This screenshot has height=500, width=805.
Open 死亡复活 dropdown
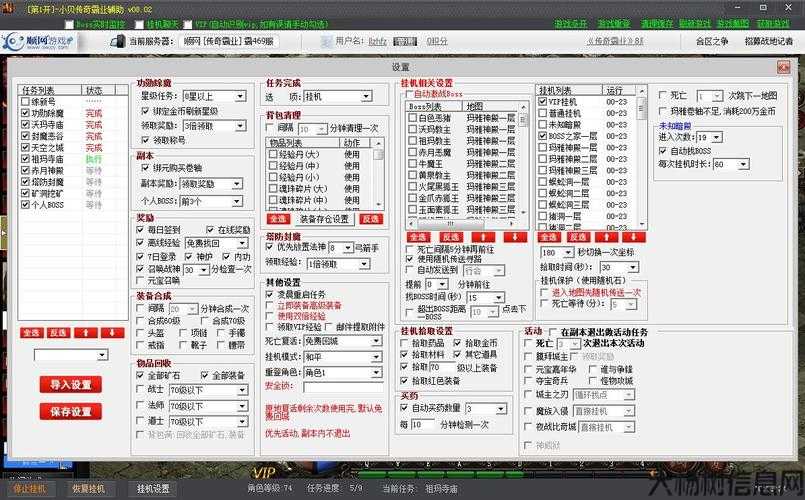(x=342, y=341)
